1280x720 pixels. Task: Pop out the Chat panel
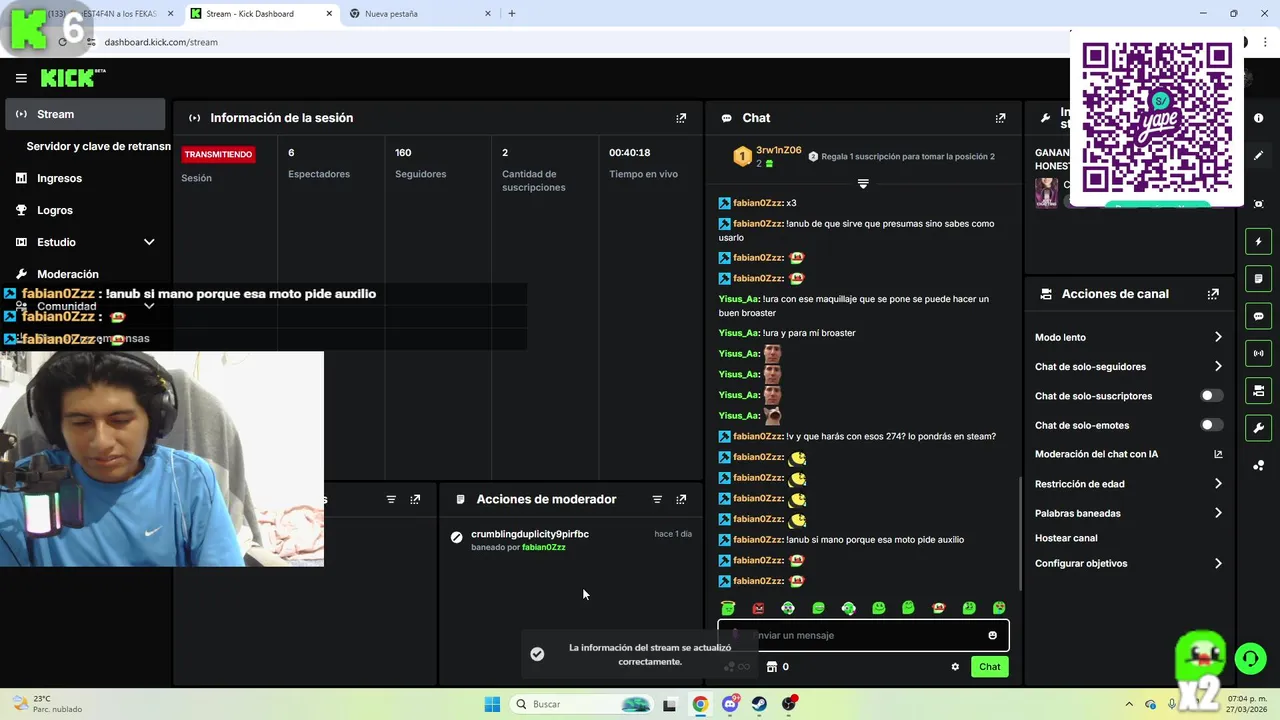[1000, 118]
